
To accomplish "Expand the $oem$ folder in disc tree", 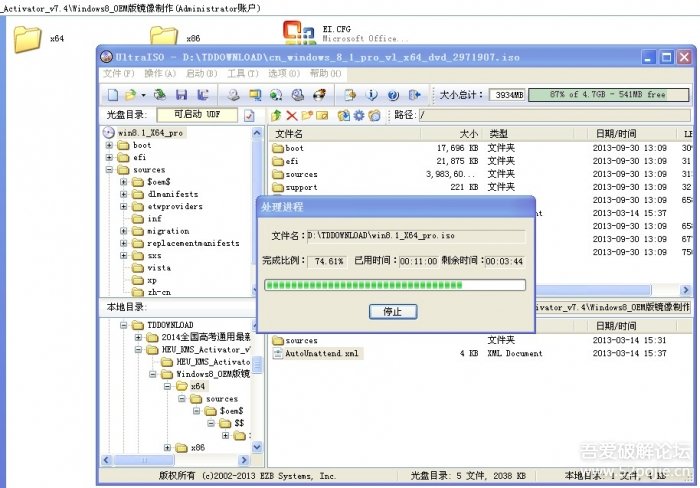I will (124, 182).
